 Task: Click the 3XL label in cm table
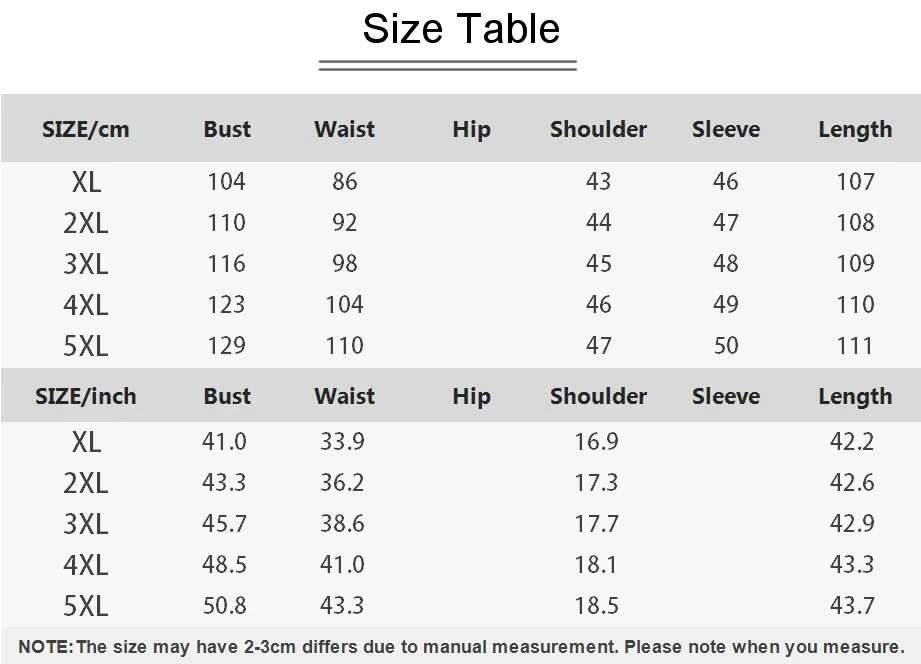pyautogui.click(x=86, y=264)
